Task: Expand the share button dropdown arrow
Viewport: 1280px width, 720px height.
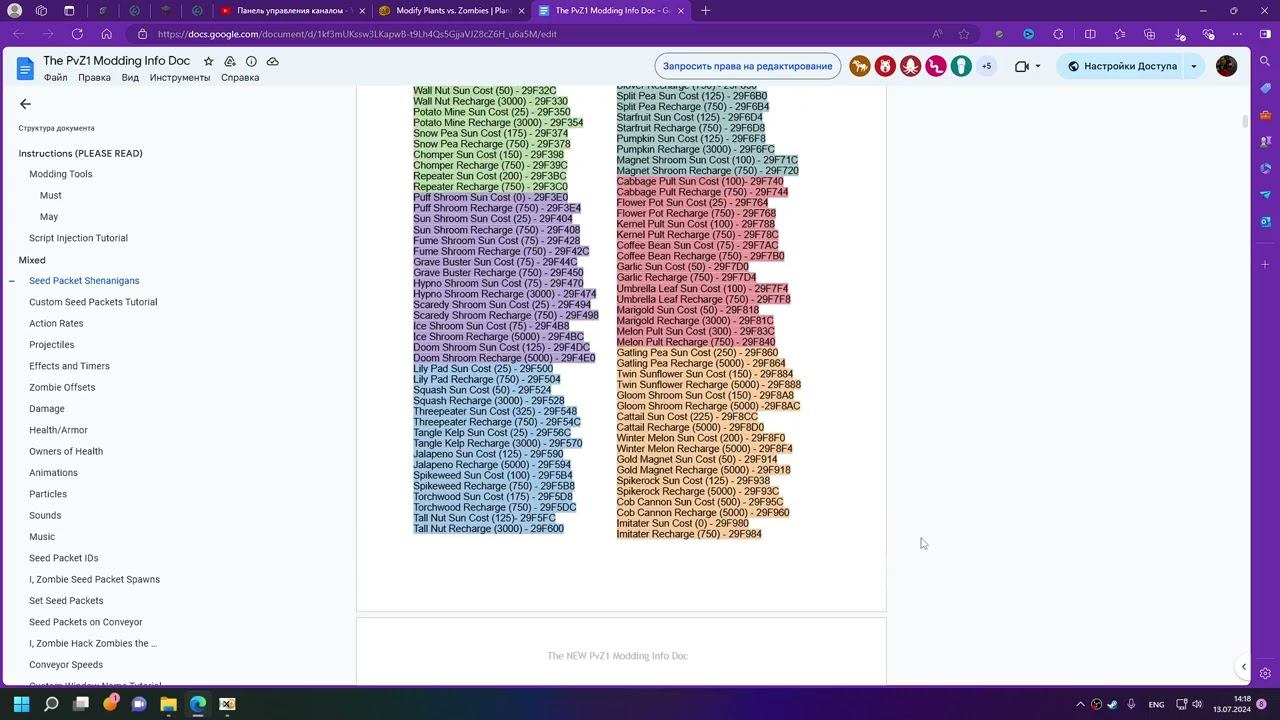Action: coord(1193,67)
